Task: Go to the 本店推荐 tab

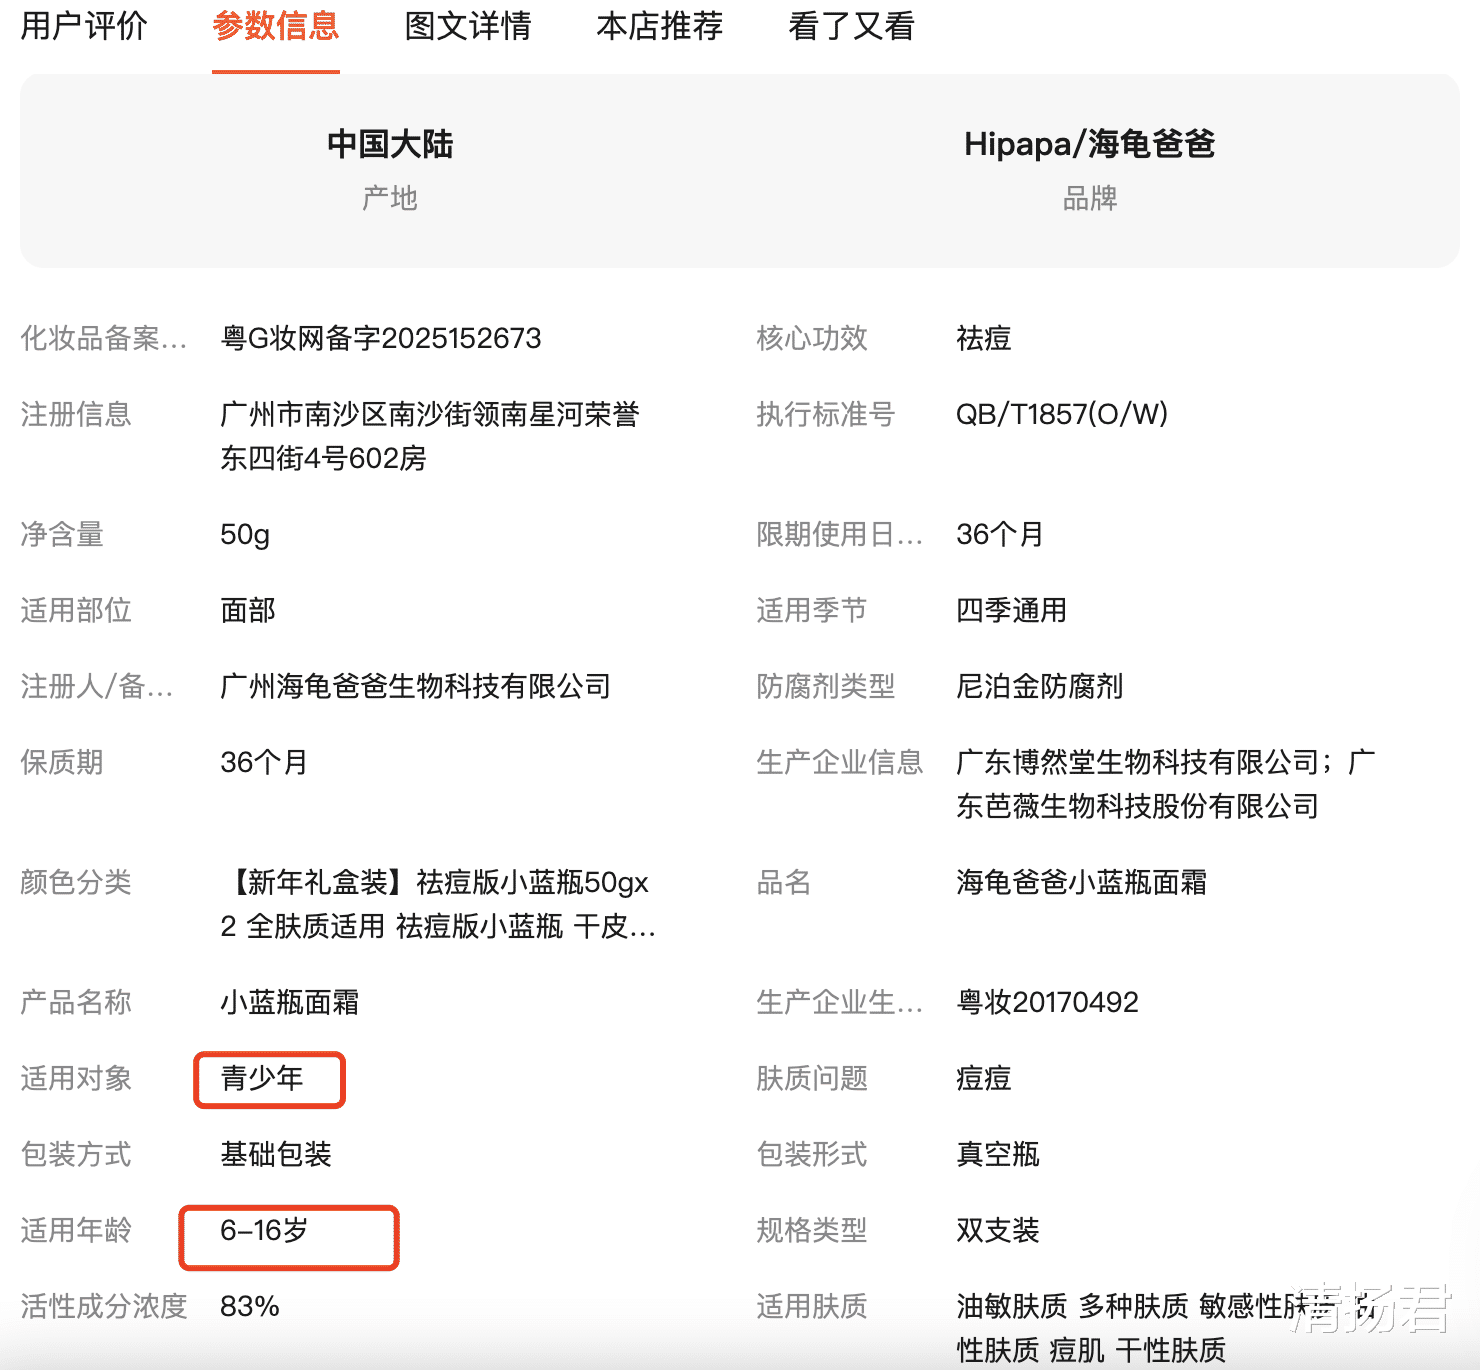Action: (x=660, y=26)
